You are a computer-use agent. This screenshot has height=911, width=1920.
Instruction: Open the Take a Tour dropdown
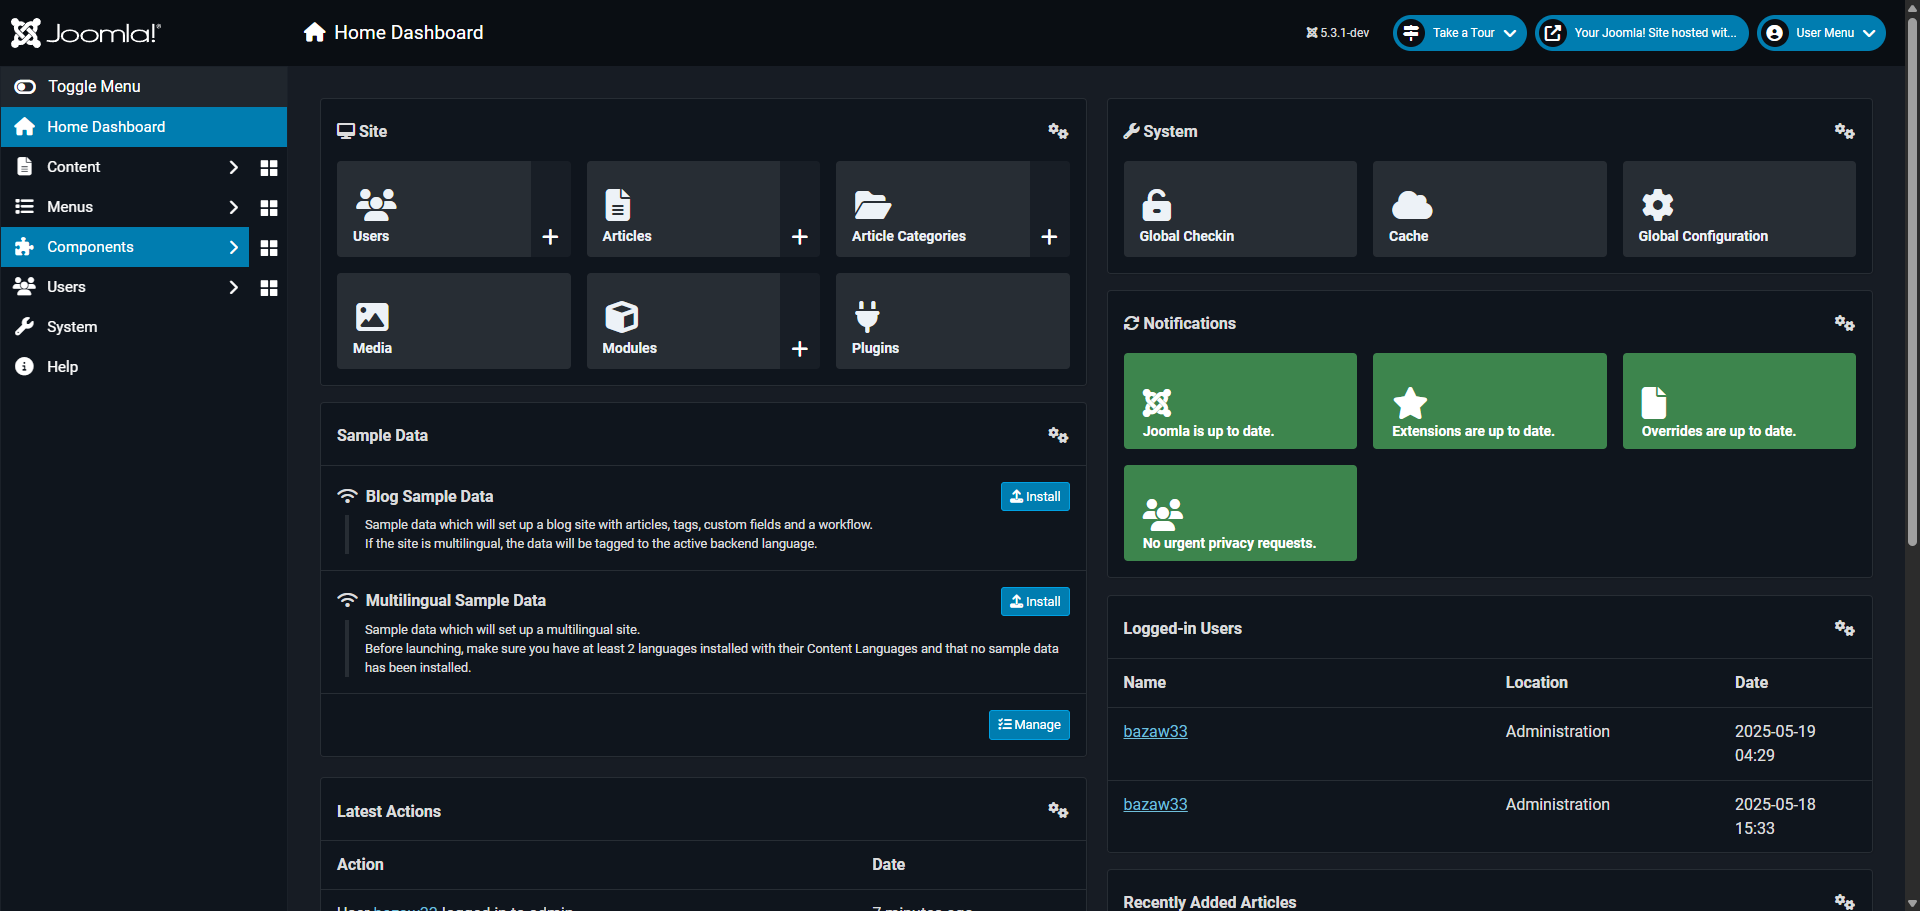point(1459,33)
